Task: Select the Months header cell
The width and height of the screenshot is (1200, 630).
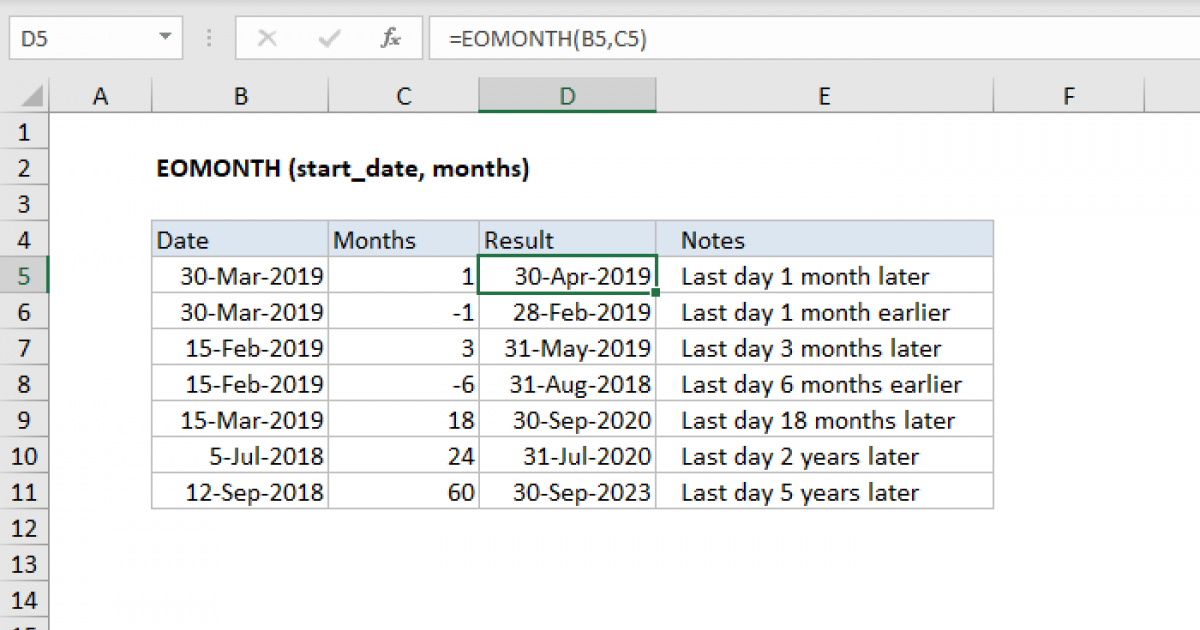Action: [403, 239]
